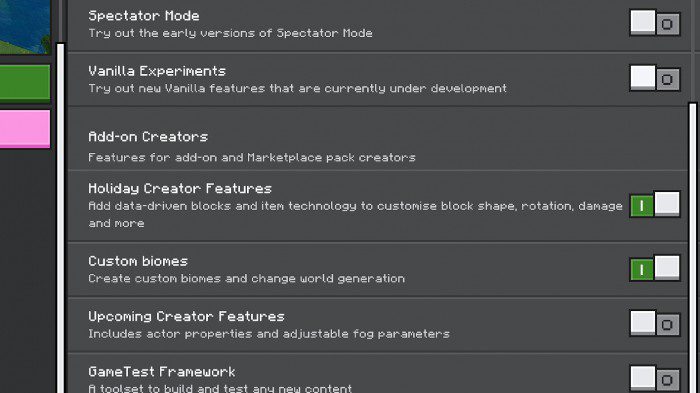Open the world preview thumbnail image
Viewport: 700px width, 393px height.
pos(25,26)
